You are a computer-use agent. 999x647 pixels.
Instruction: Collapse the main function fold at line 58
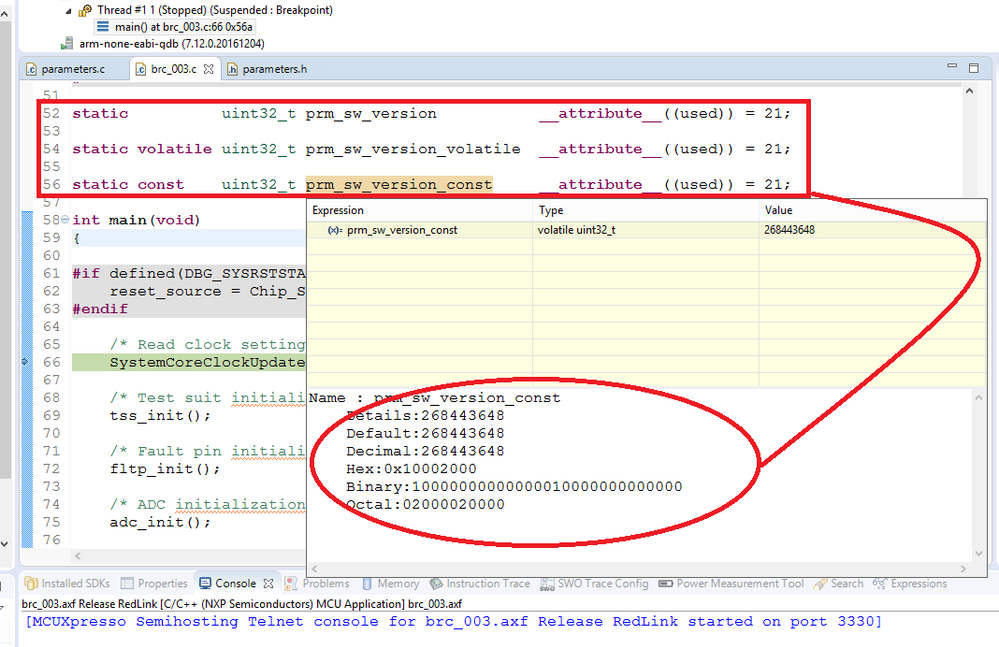click(x=65, y=220)
